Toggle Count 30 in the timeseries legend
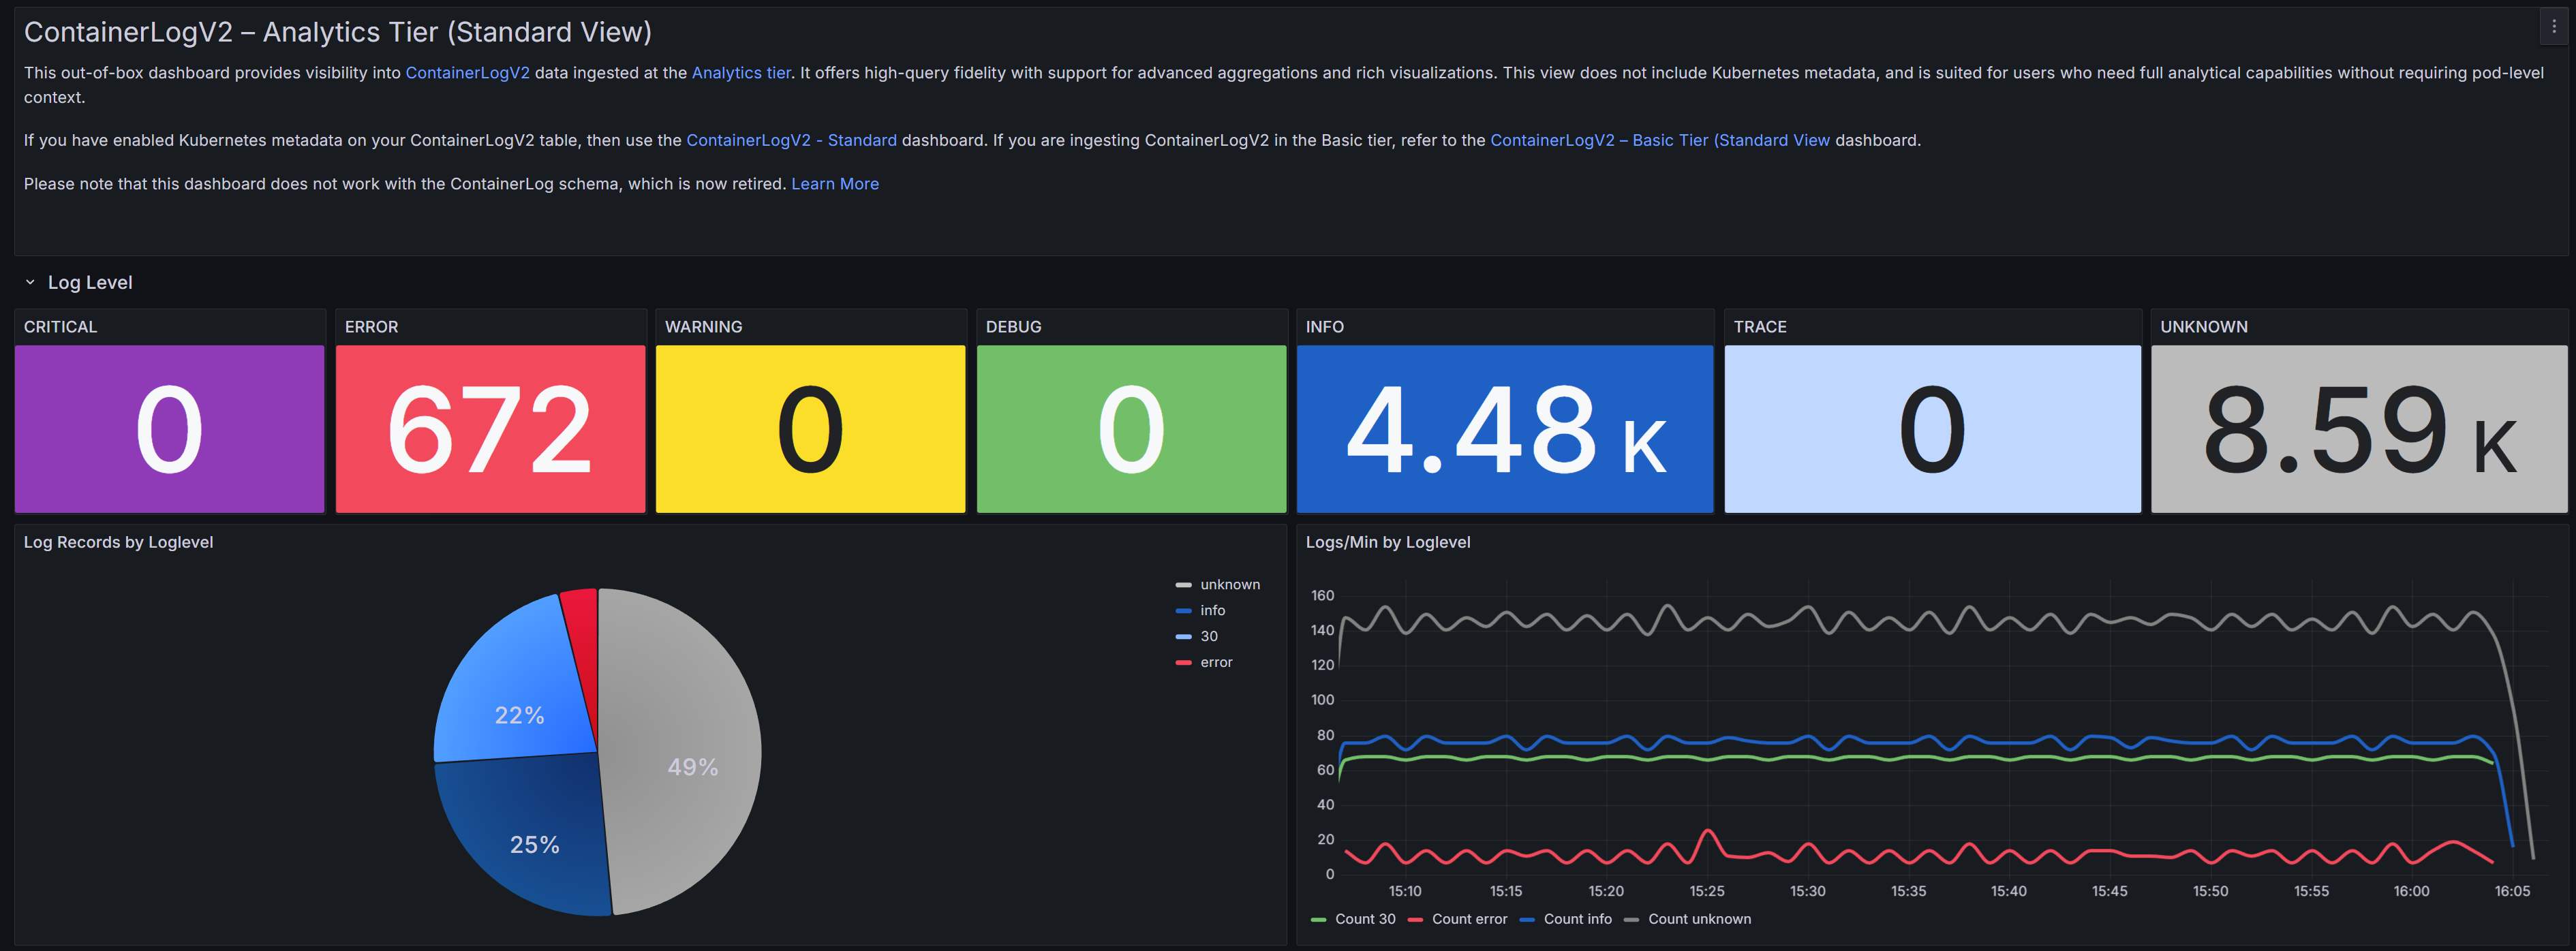The image size is (2576, 951). (x=1364, y=920)
